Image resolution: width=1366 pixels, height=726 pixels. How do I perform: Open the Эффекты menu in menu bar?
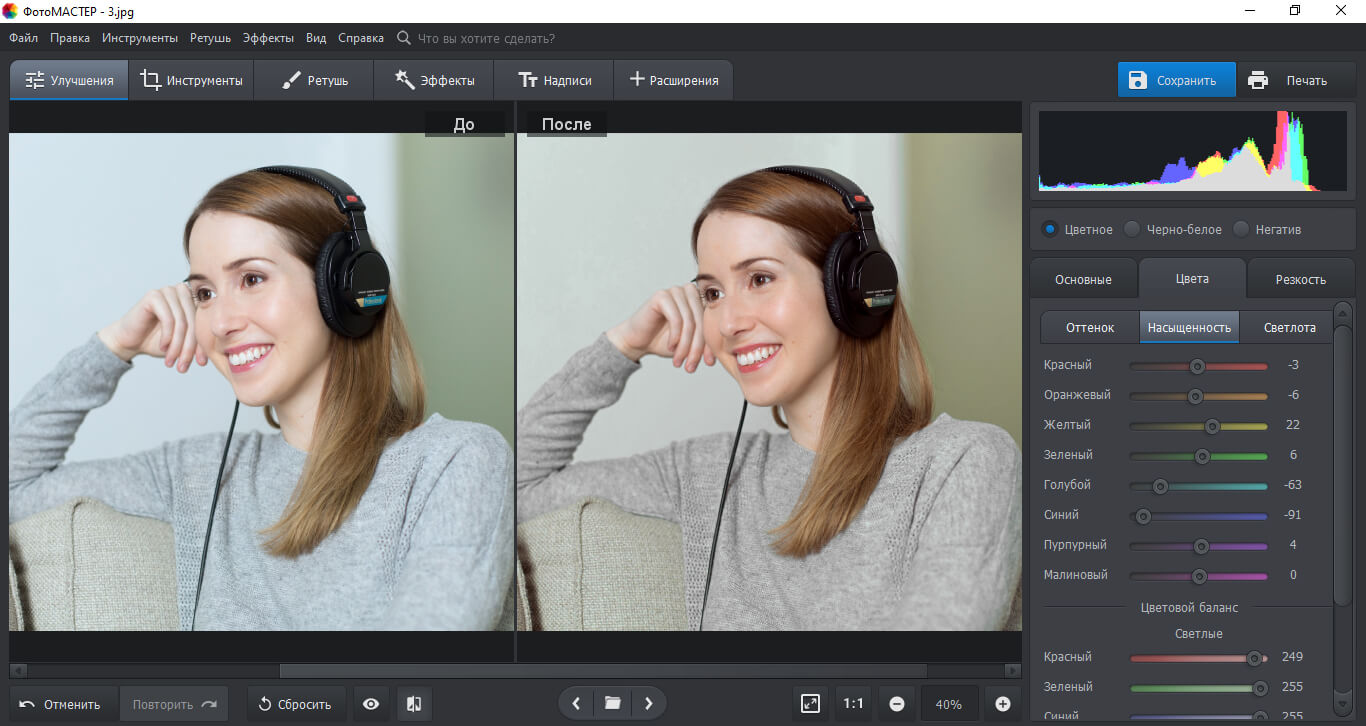click(268, 38)
